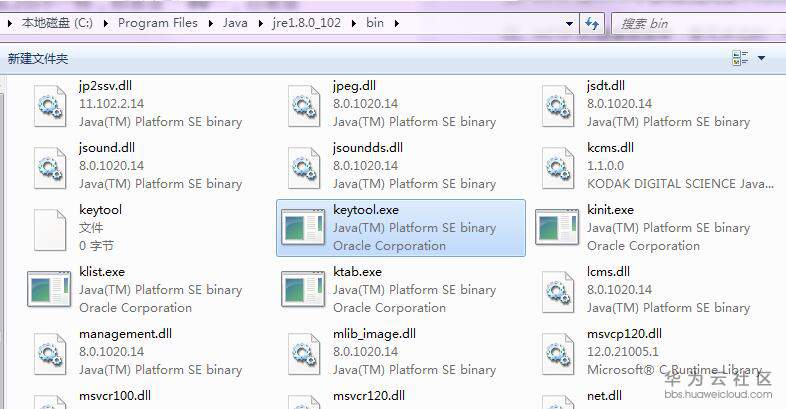Select the file name jsound.dll
Image resolution: width=786 pixels, height=409 pixels.
click(x=107, y=148)
